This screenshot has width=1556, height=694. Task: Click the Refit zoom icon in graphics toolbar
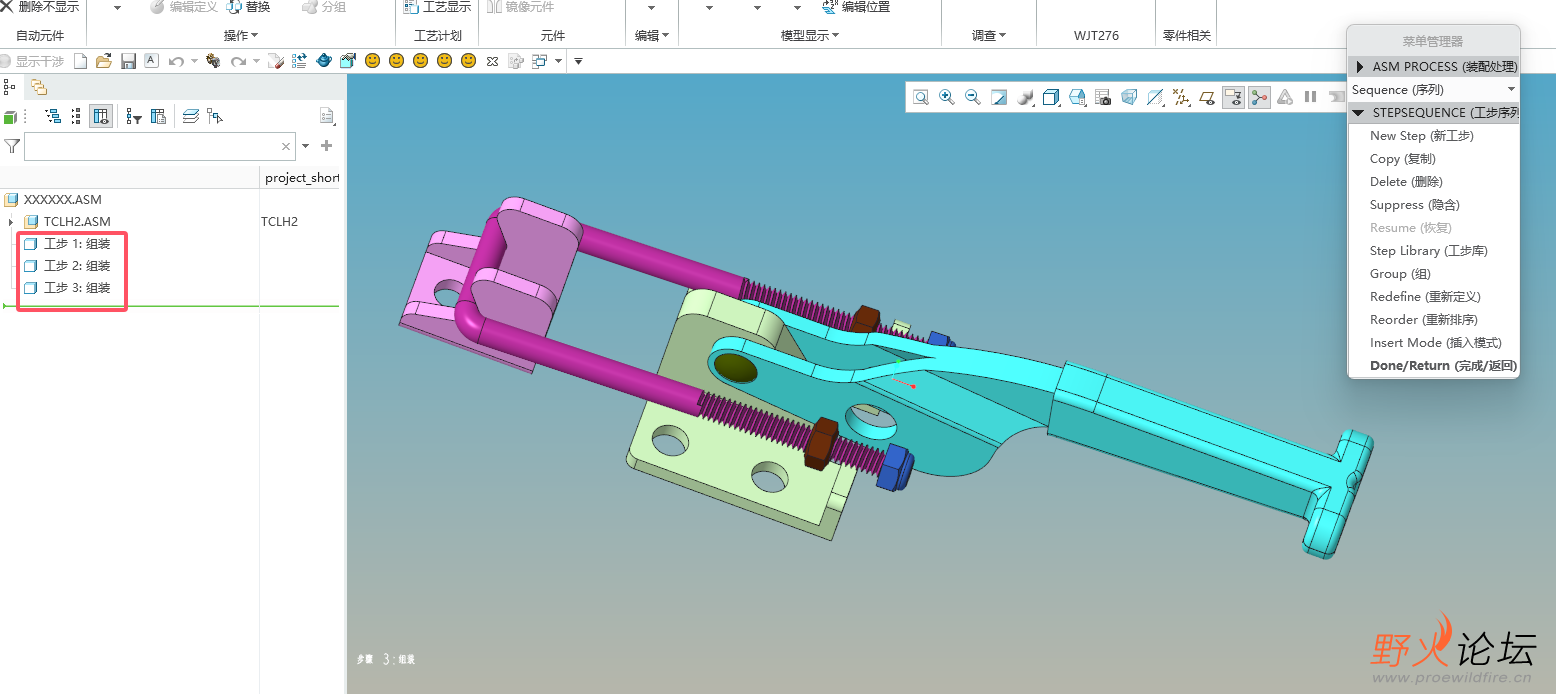pos(920,97)
